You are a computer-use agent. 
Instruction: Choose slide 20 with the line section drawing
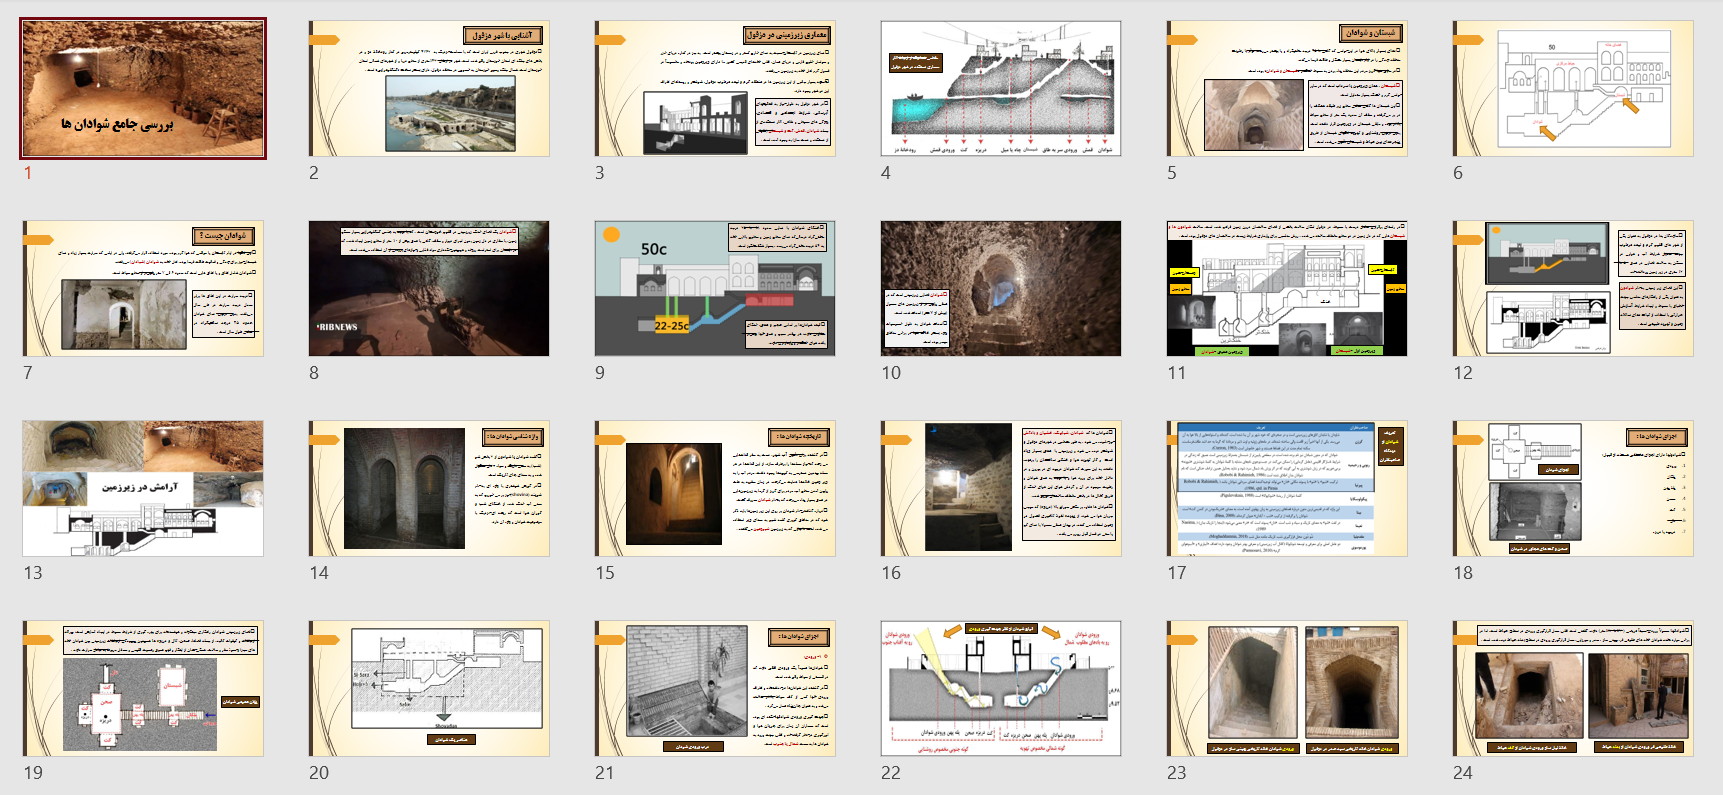pyautogui.click(x=429, y=688)
